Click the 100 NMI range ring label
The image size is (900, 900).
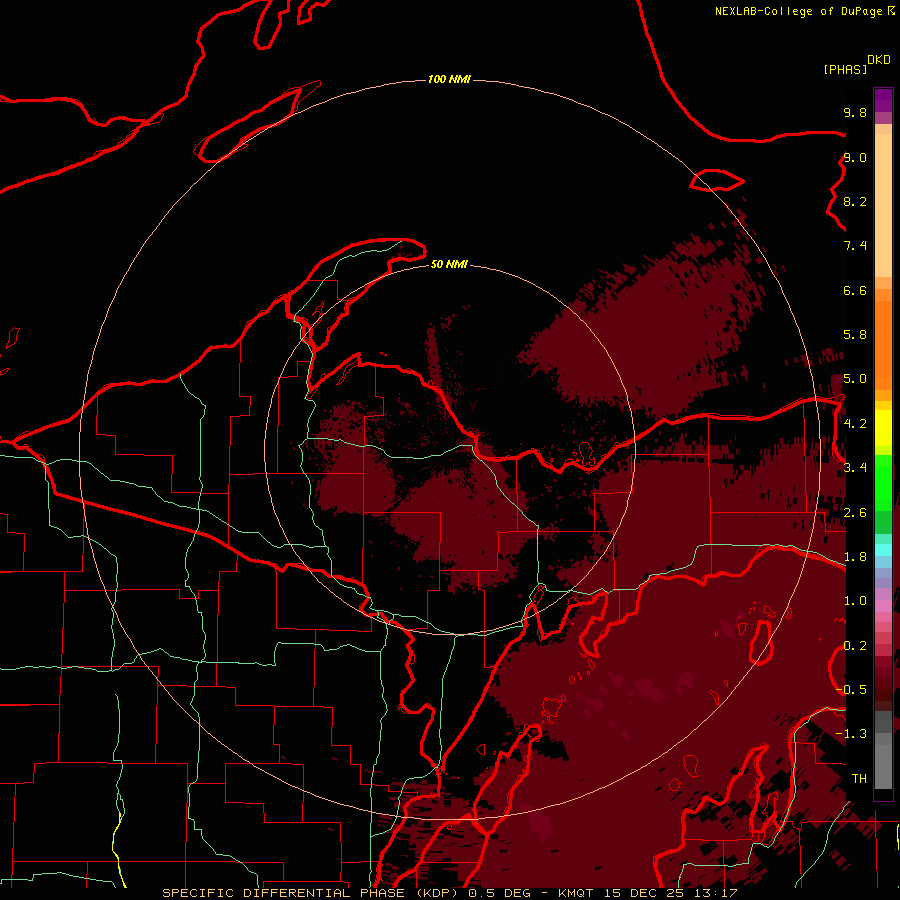pos(449,79)
